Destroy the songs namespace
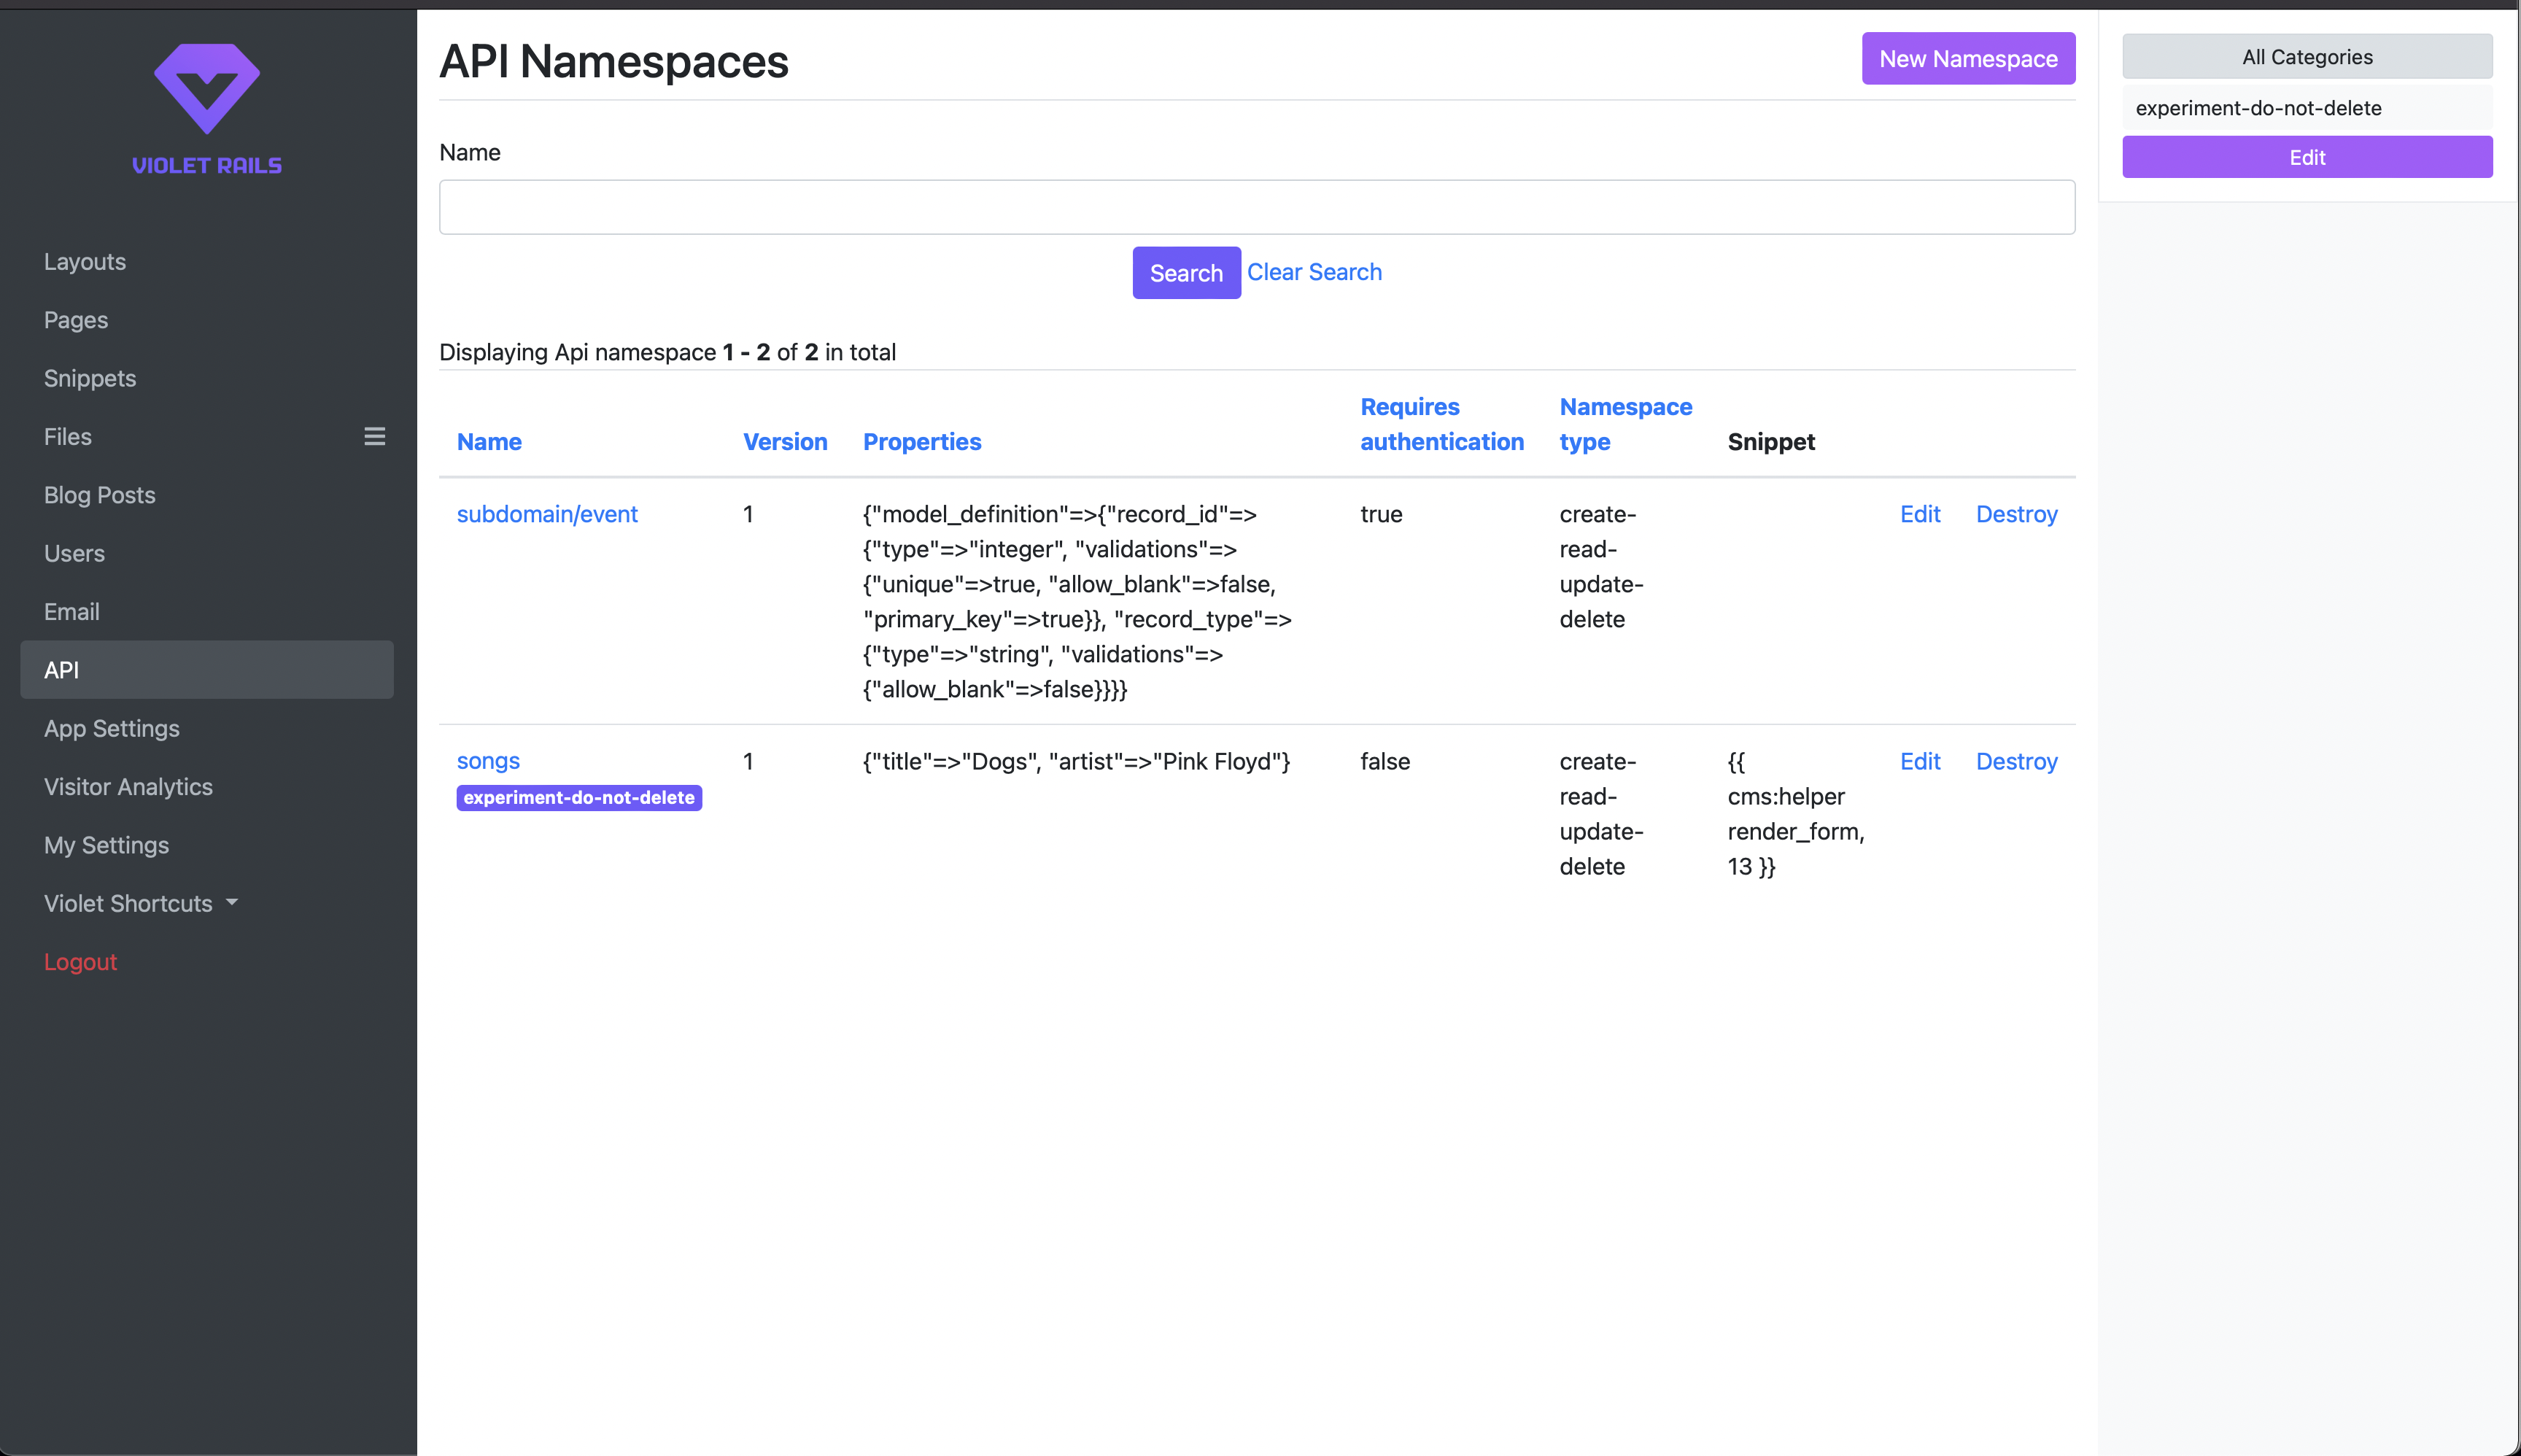Viewport: 2521px width, 1456px height. pos(2016,761)
